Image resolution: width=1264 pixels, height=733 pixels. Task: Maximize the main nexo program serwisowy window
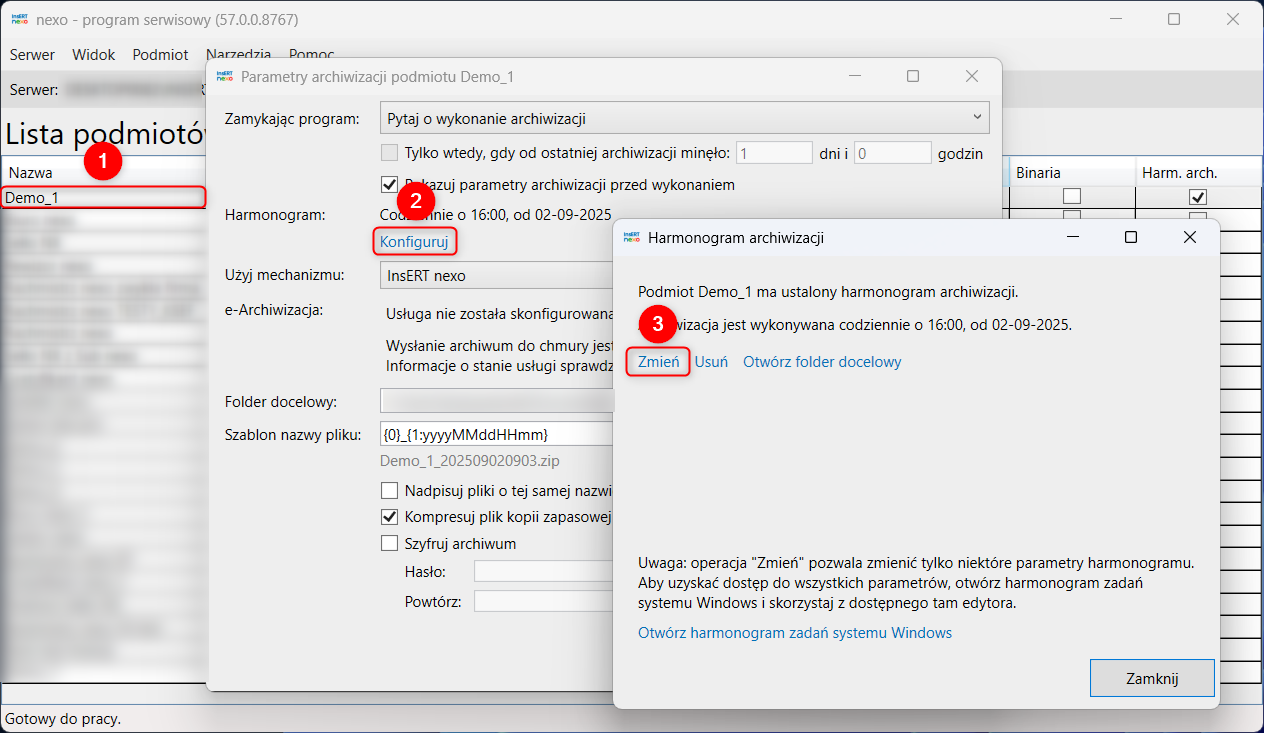tap(1174, 19)
